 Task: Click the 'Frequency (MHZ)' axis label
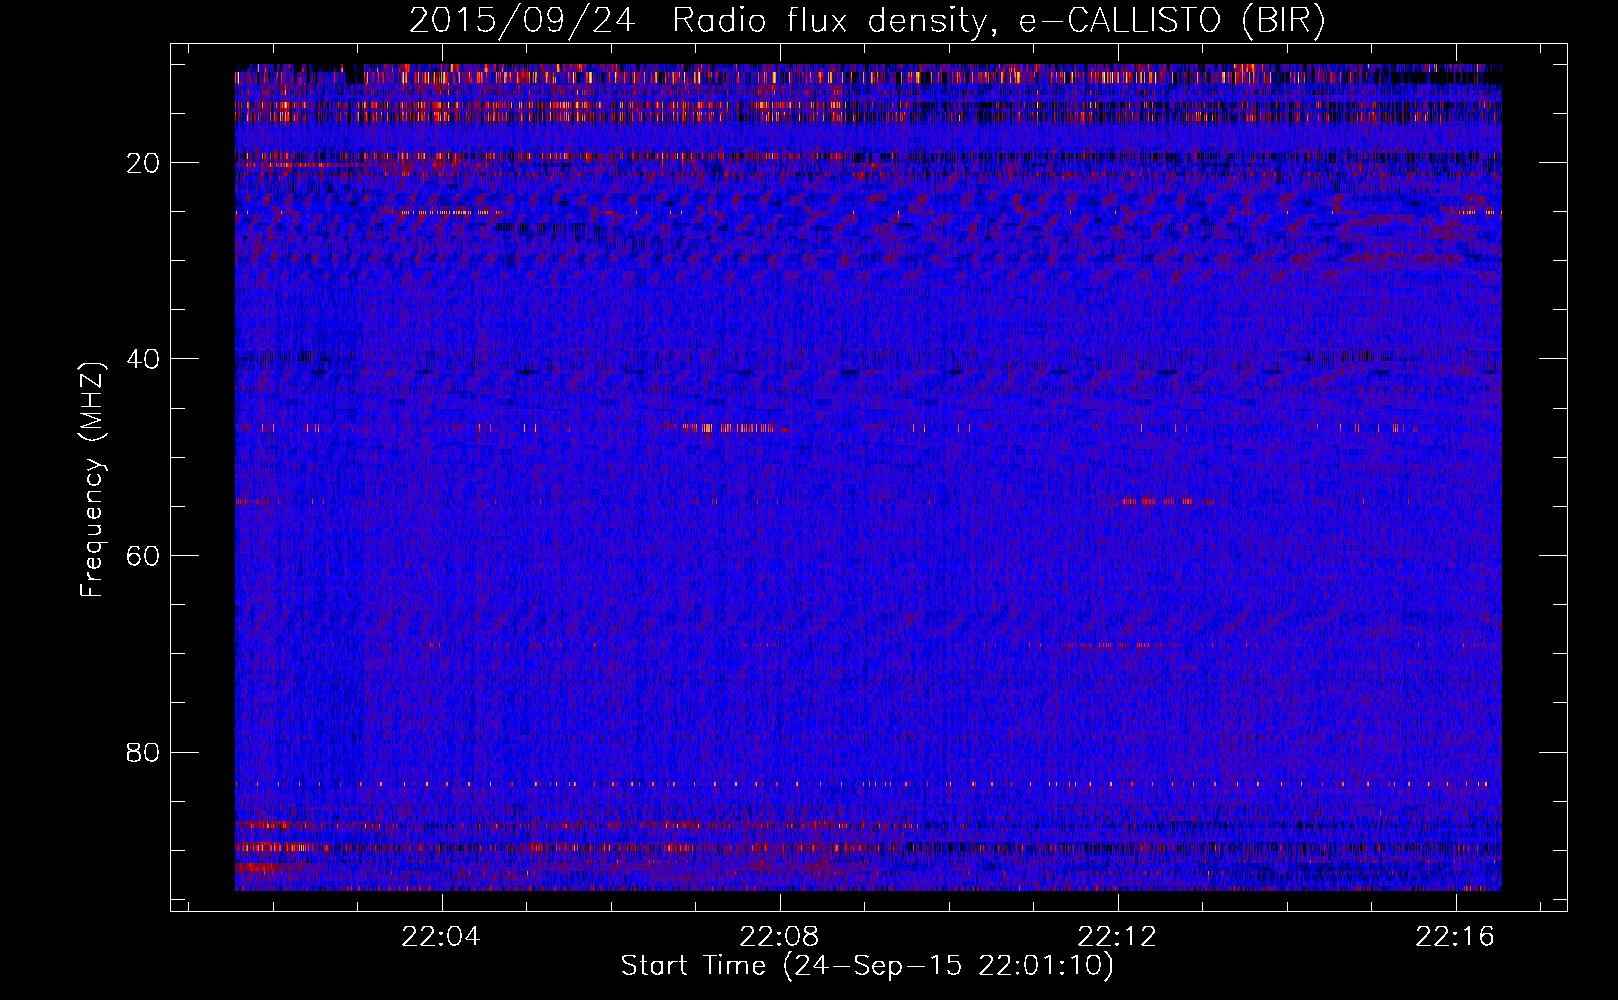(x=92, y=479)
